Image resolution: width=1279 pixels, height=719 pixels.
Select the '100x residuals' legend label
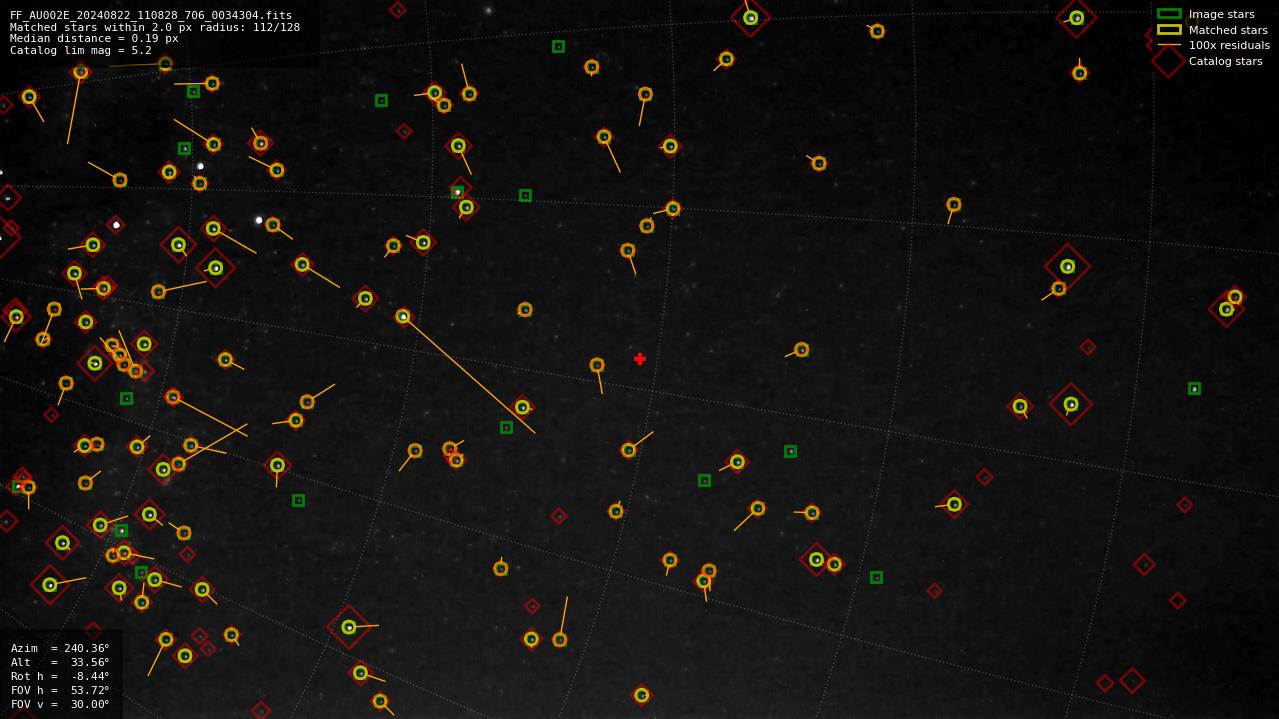1229,45
